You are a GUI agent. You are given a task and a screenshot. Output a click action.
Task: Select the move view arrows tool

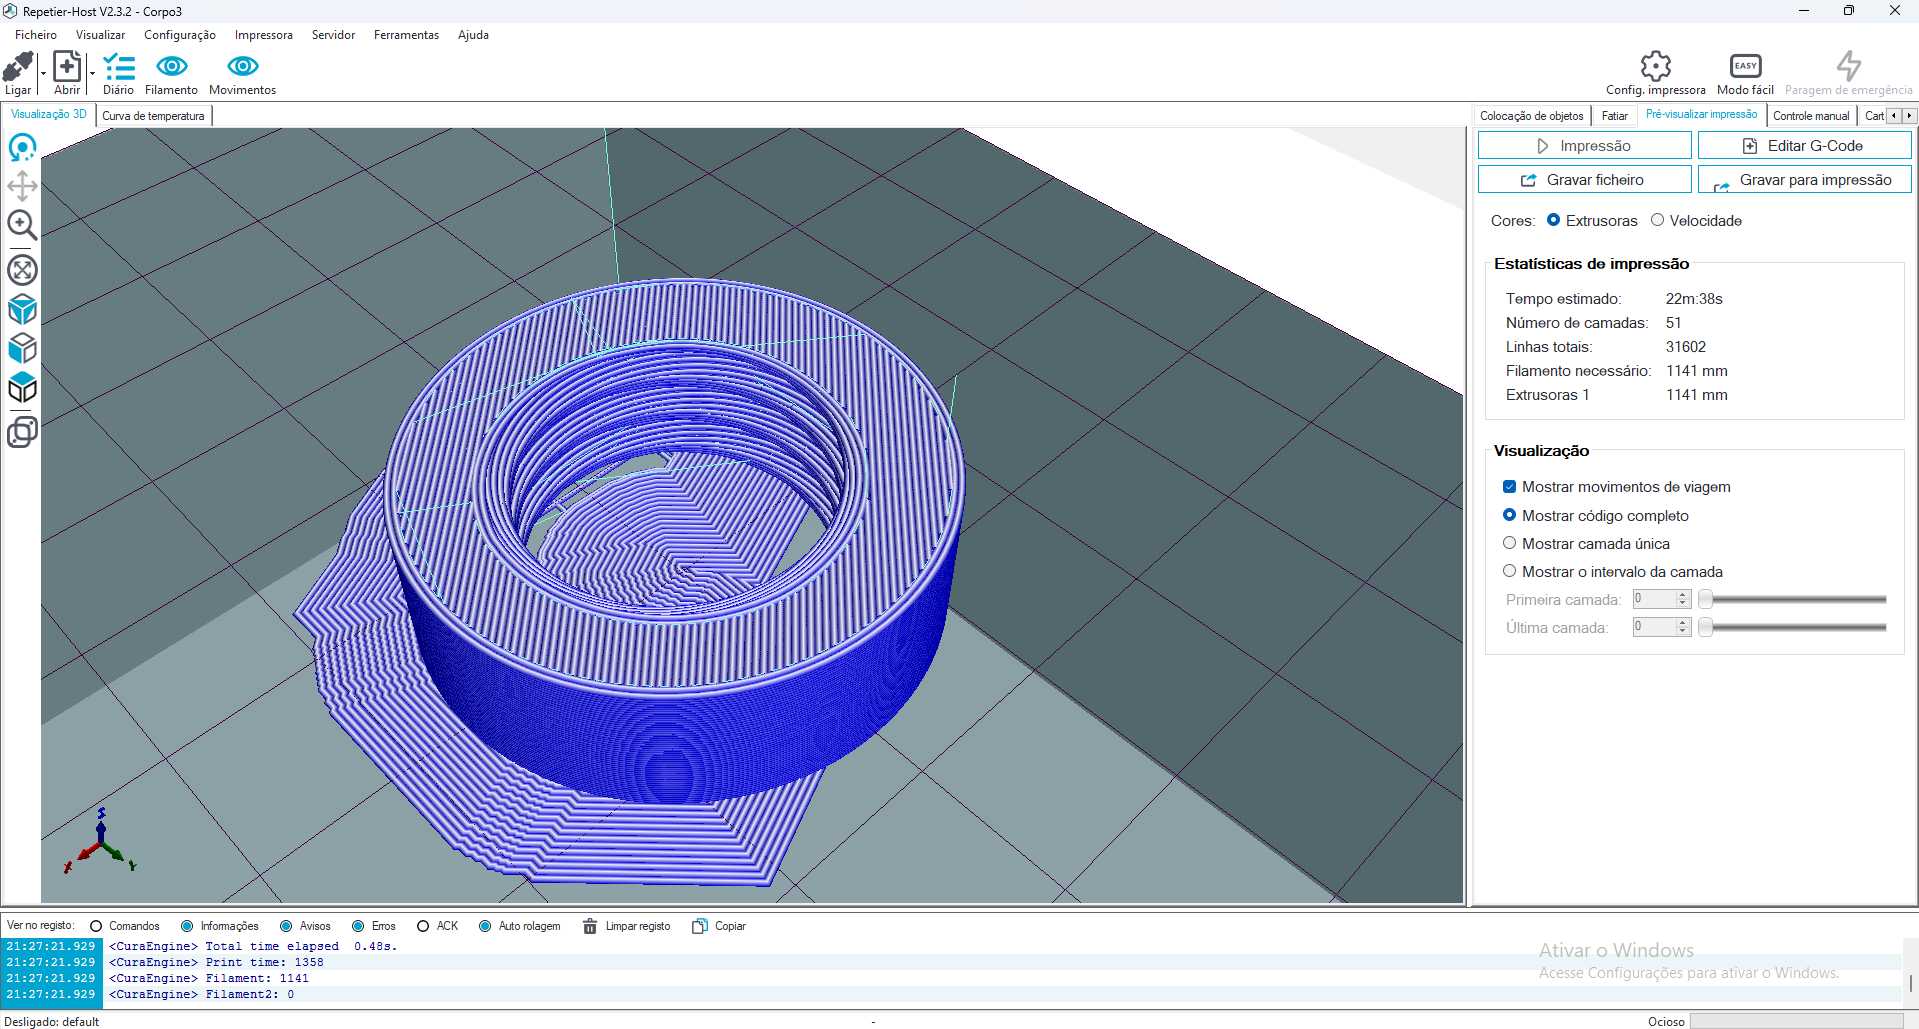coord(22,186)
